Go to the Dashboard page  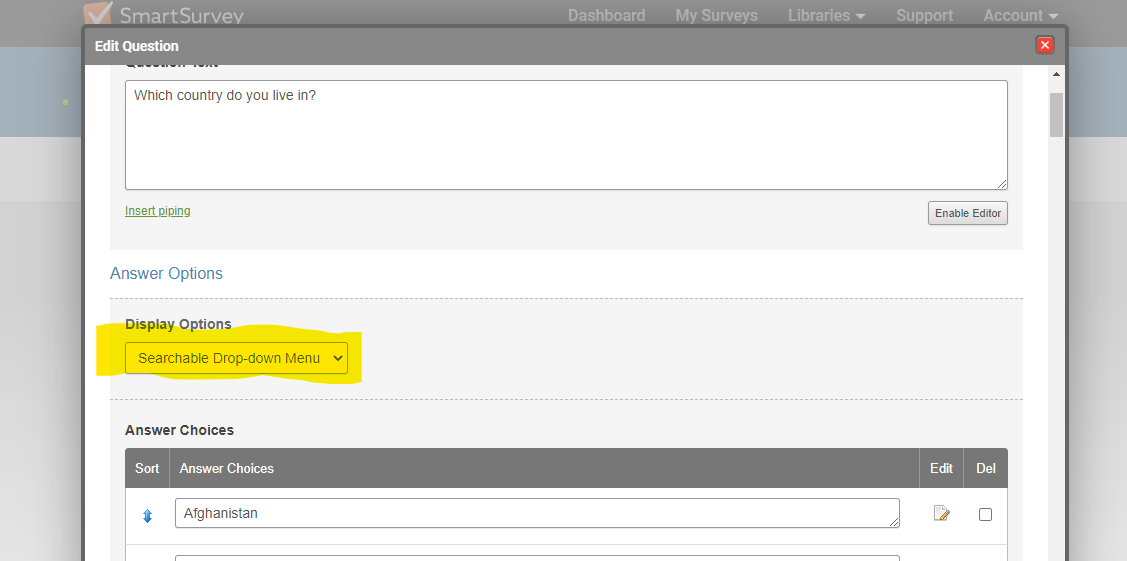point(606,15)
